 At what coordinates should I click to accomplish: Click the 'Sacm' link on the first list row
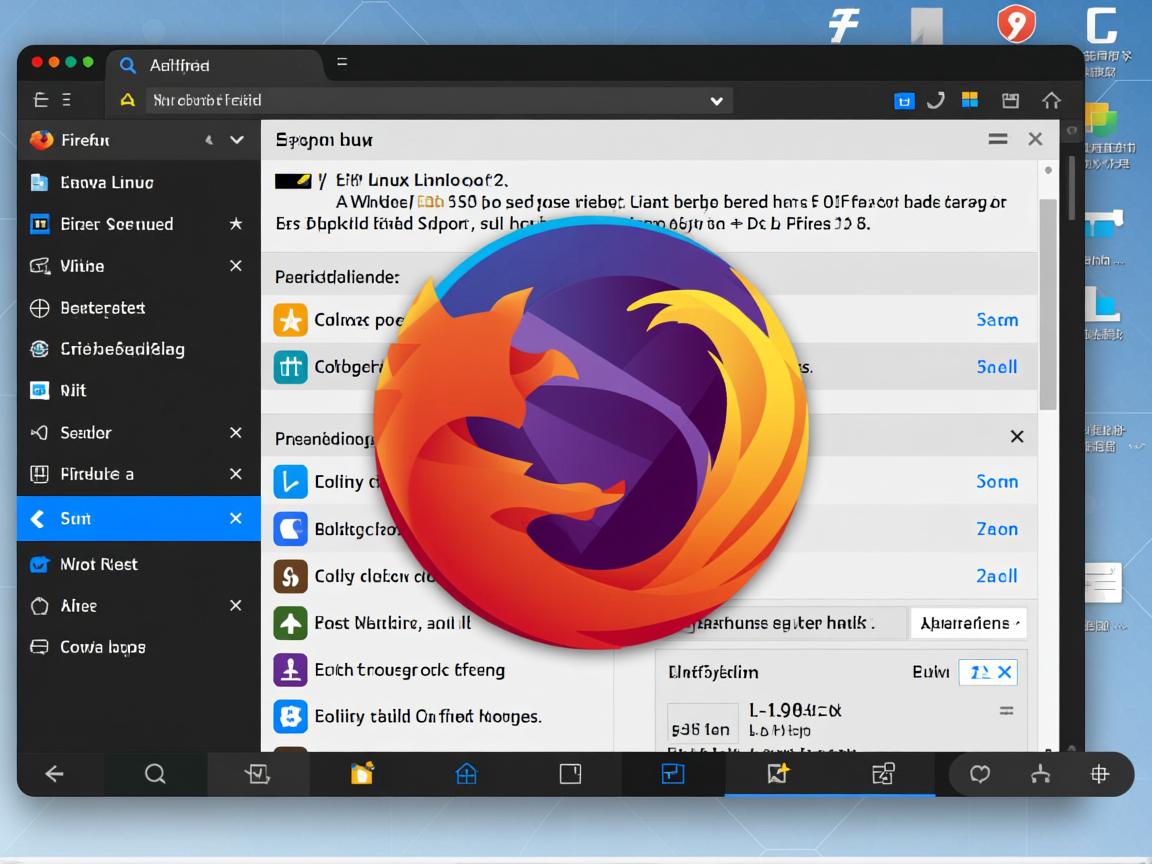(x=997, y=319)
